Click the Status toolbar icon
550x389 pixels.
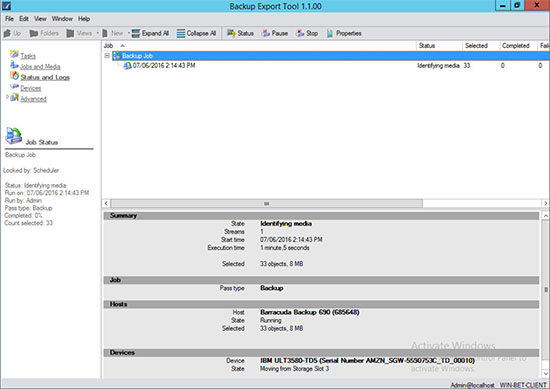click(240, 33)
